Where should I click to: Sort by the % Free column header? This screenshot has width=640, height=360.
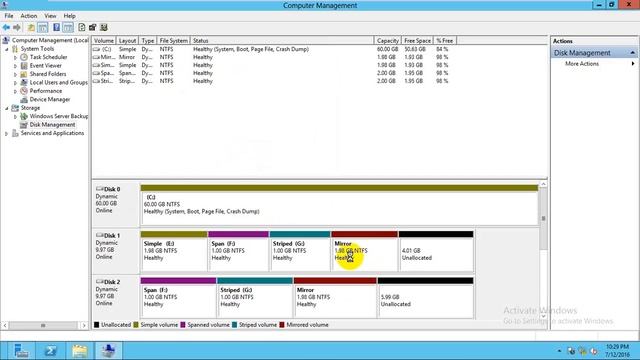tap(444, 40)
